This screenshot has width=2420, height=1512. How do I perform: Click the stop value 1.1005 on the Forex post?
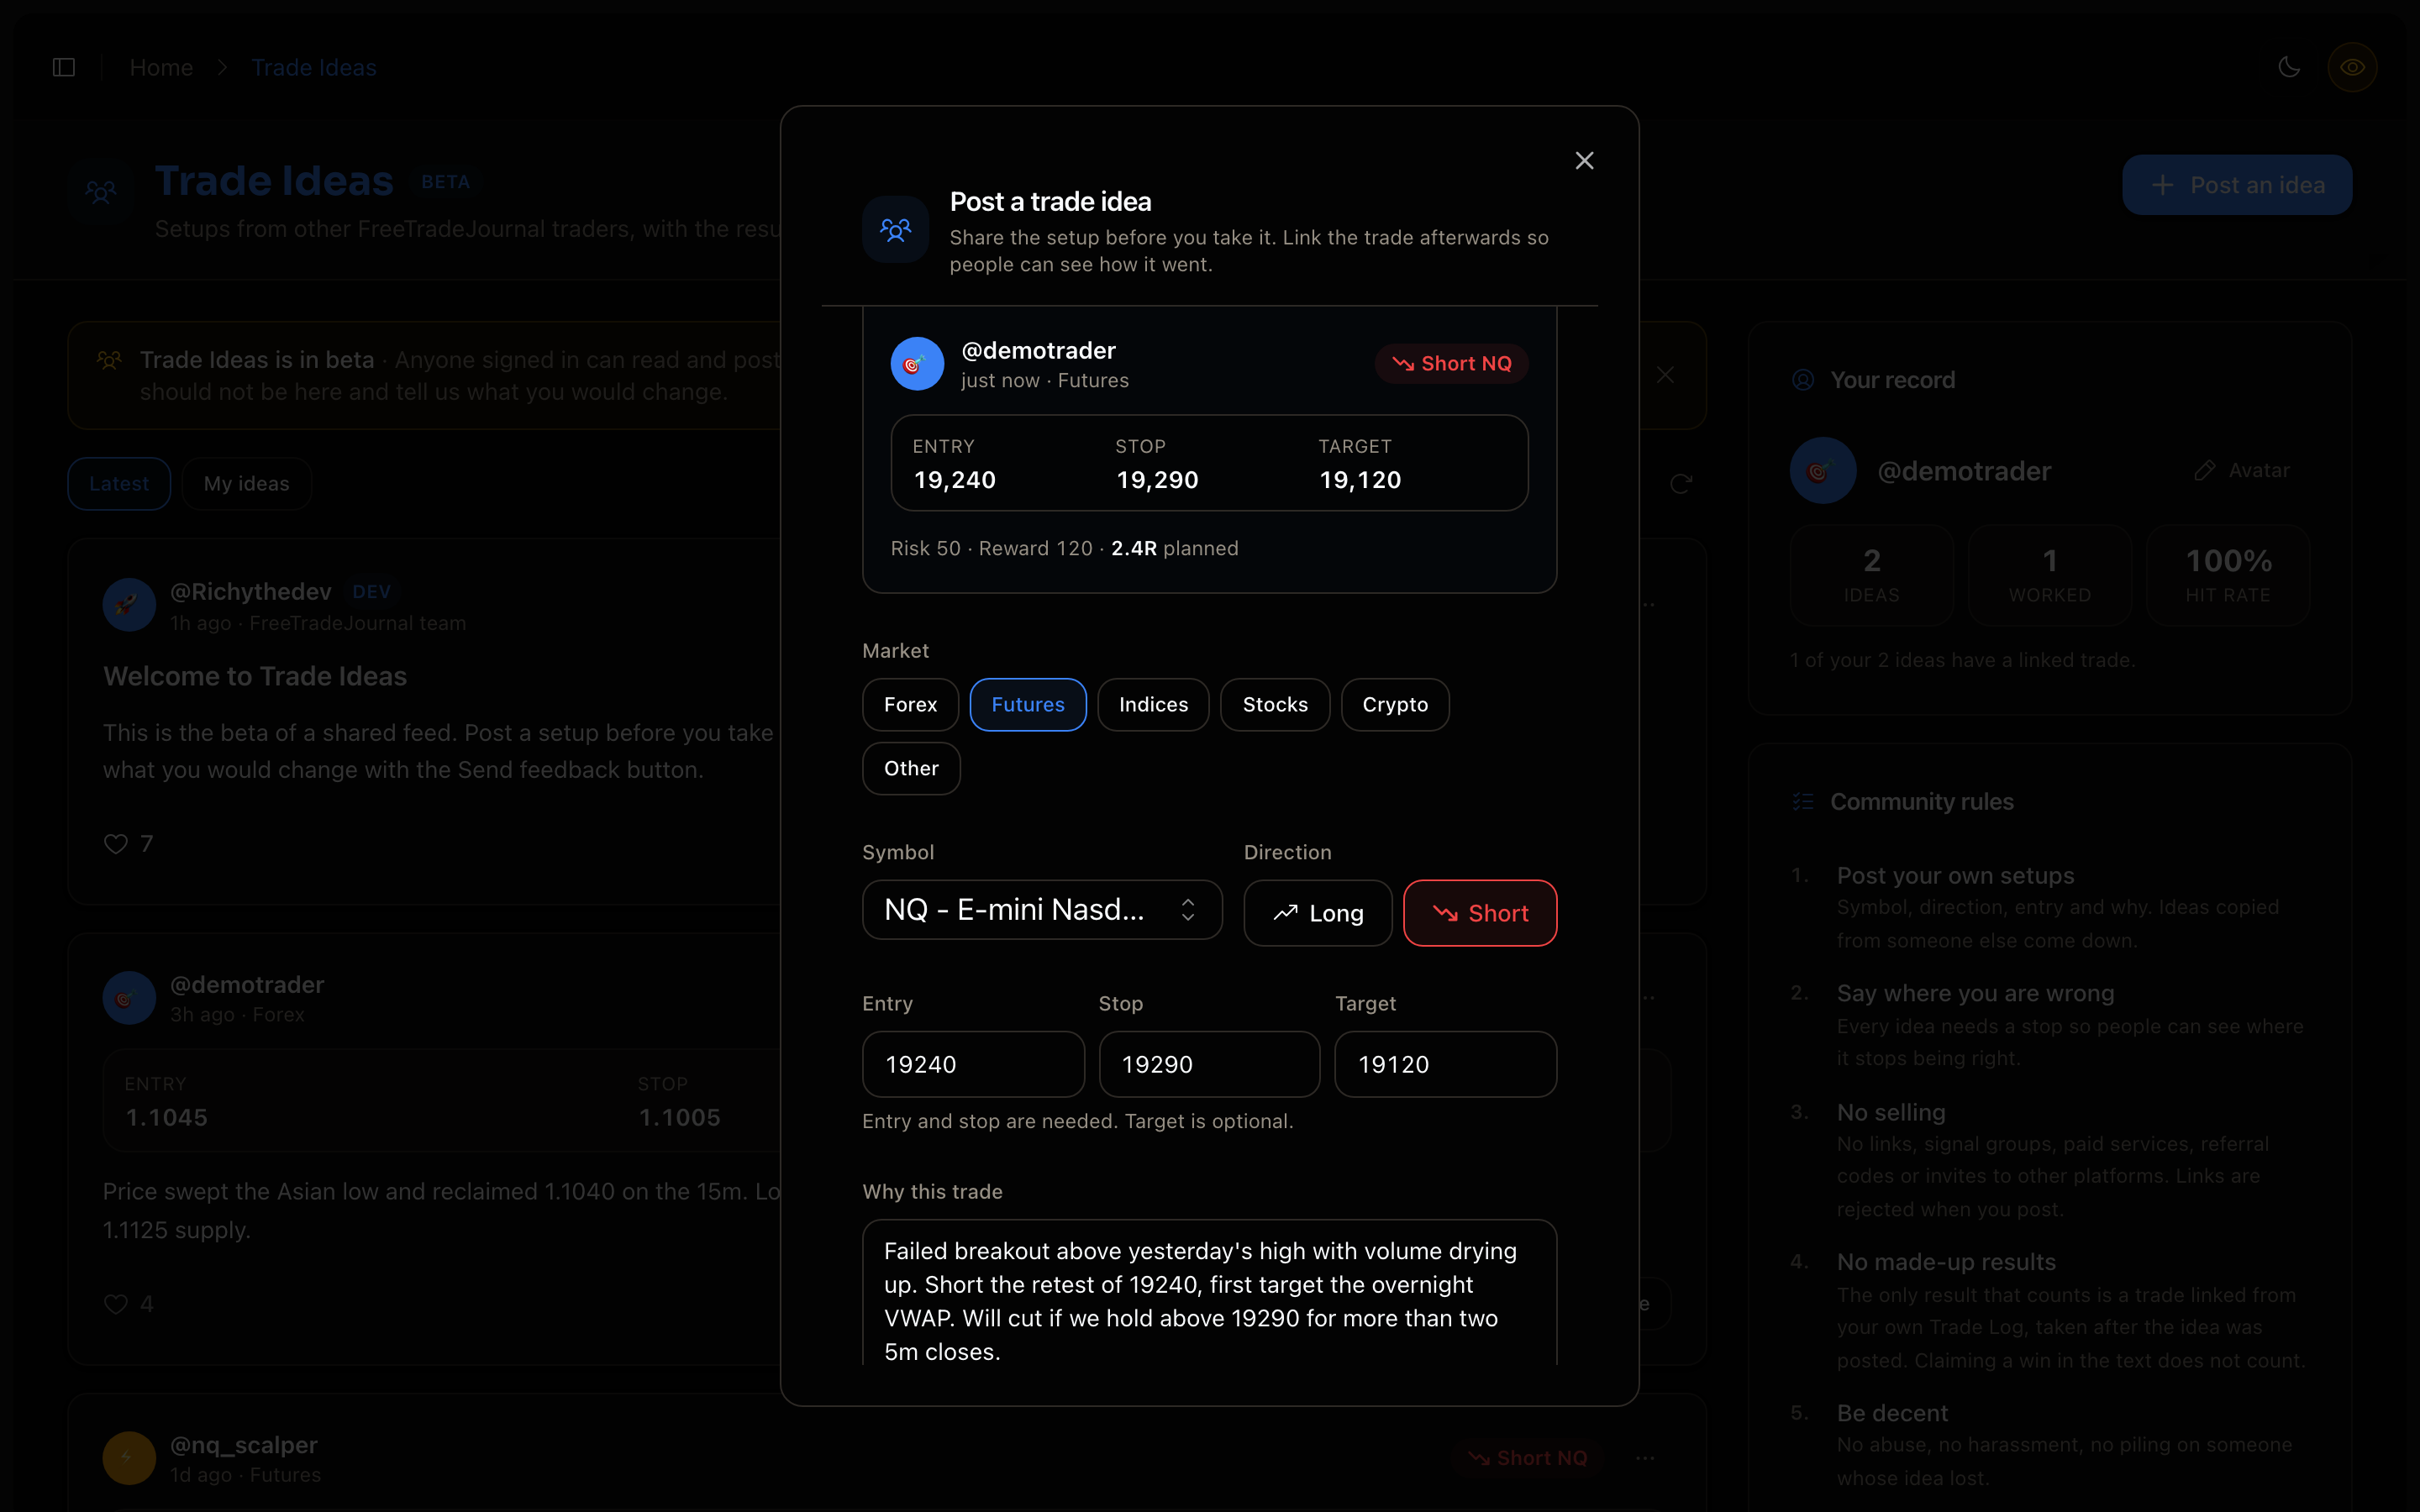(680, 1117)
